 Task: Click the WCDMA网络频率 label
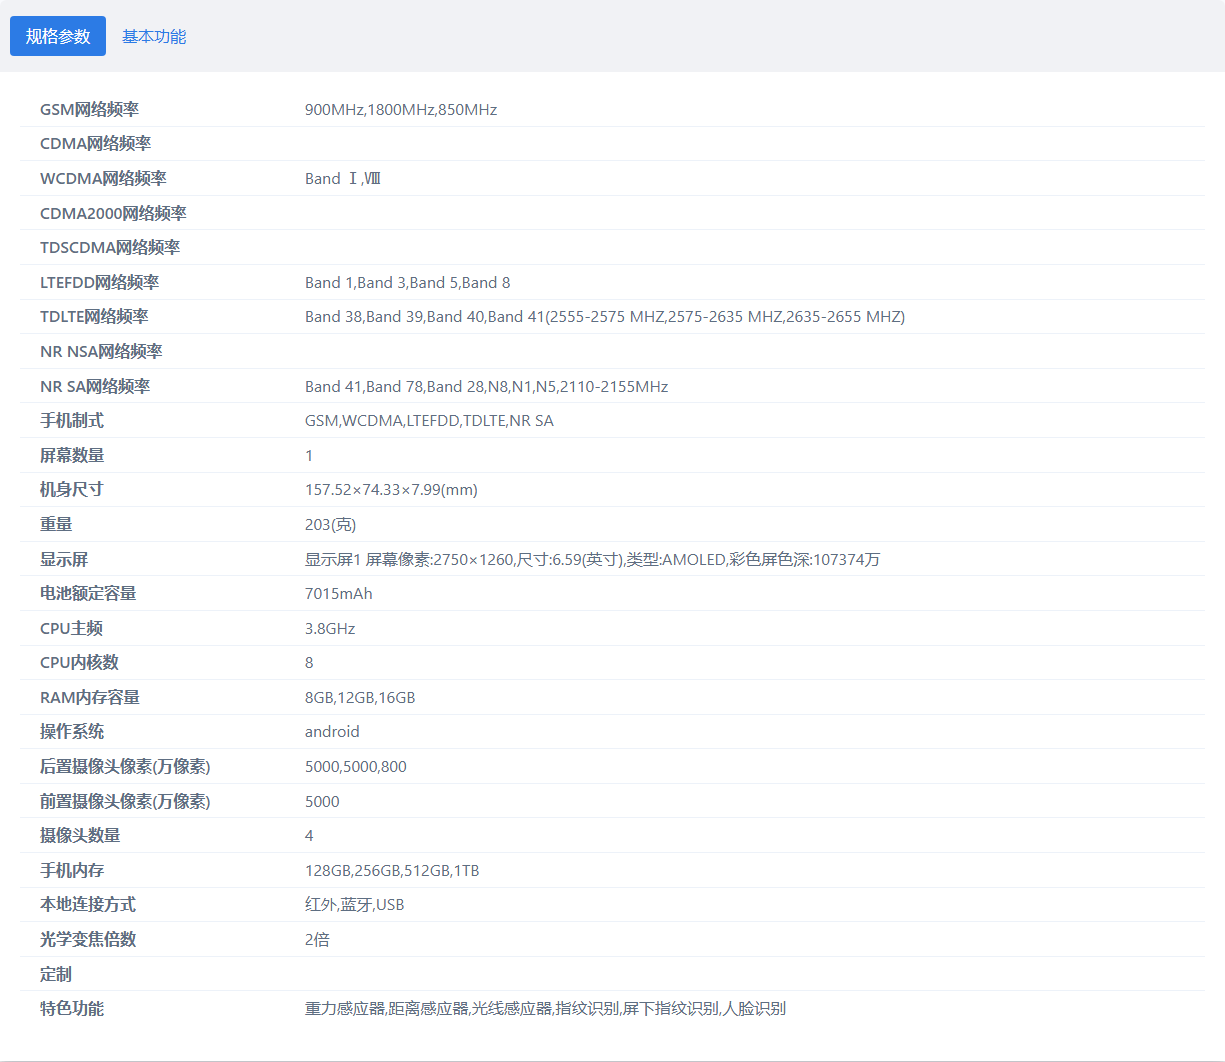click(x=103, y=178)
